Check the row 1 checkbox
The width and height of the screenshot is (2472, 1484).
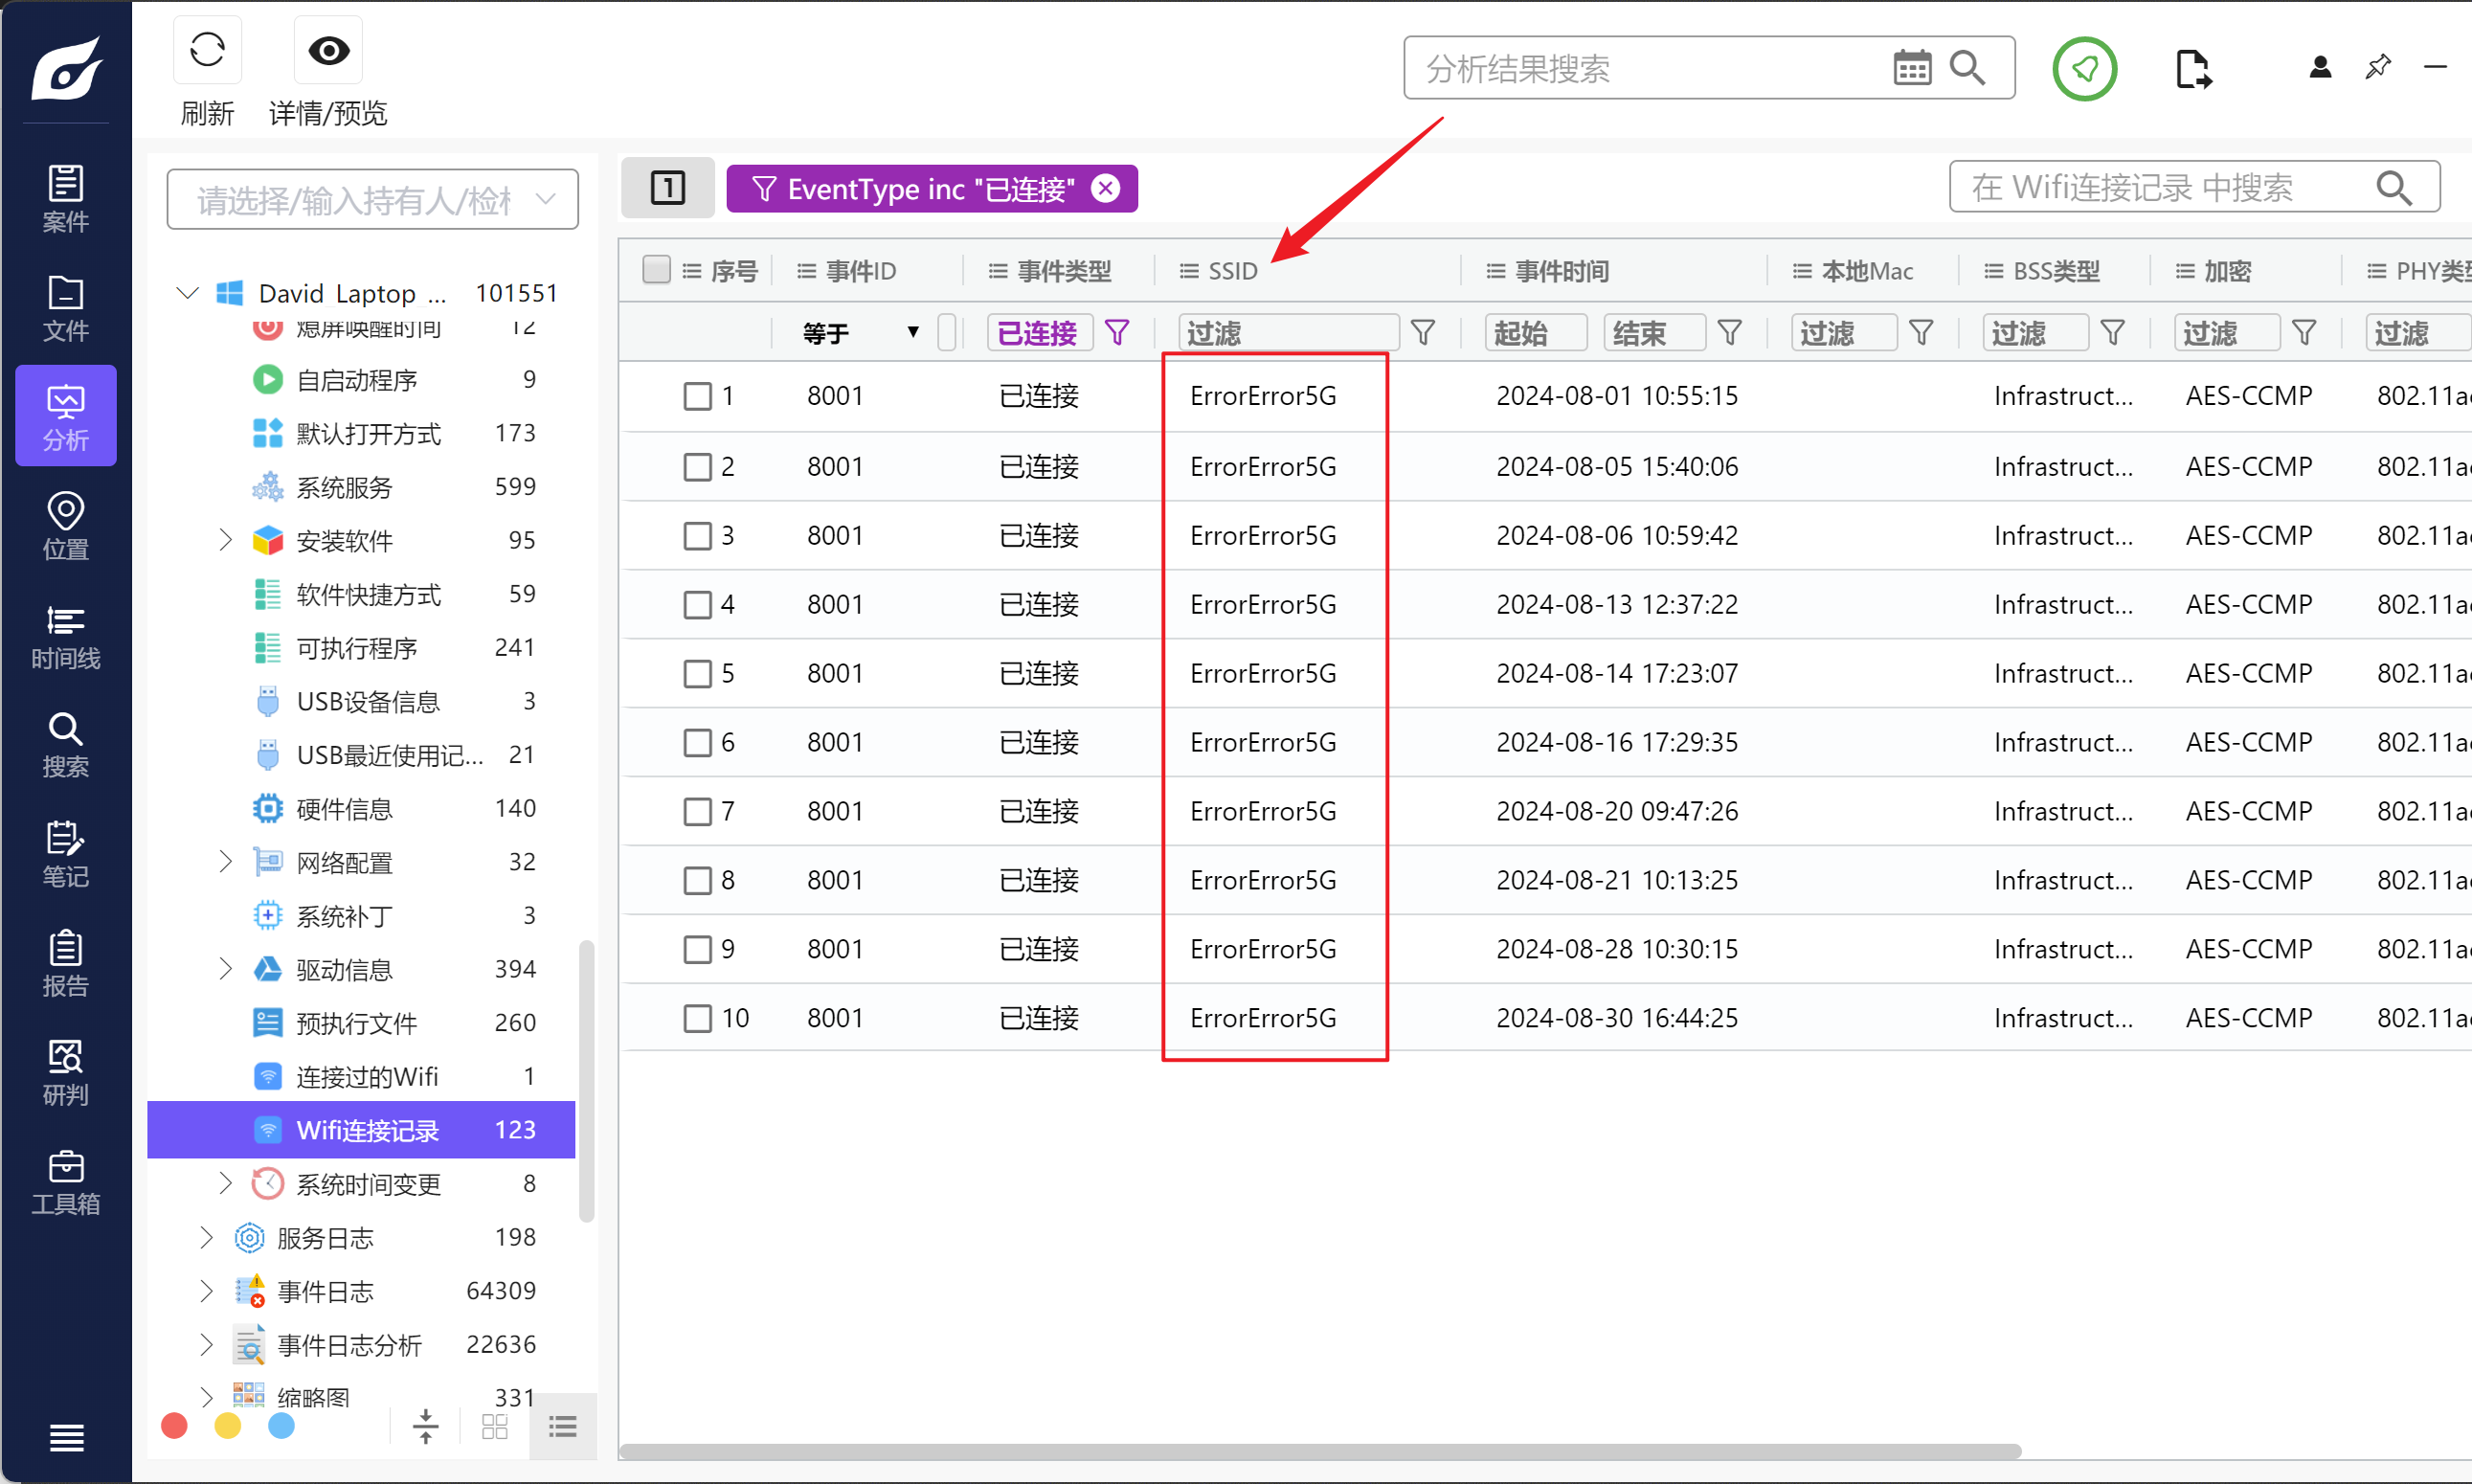coord(697,397)
